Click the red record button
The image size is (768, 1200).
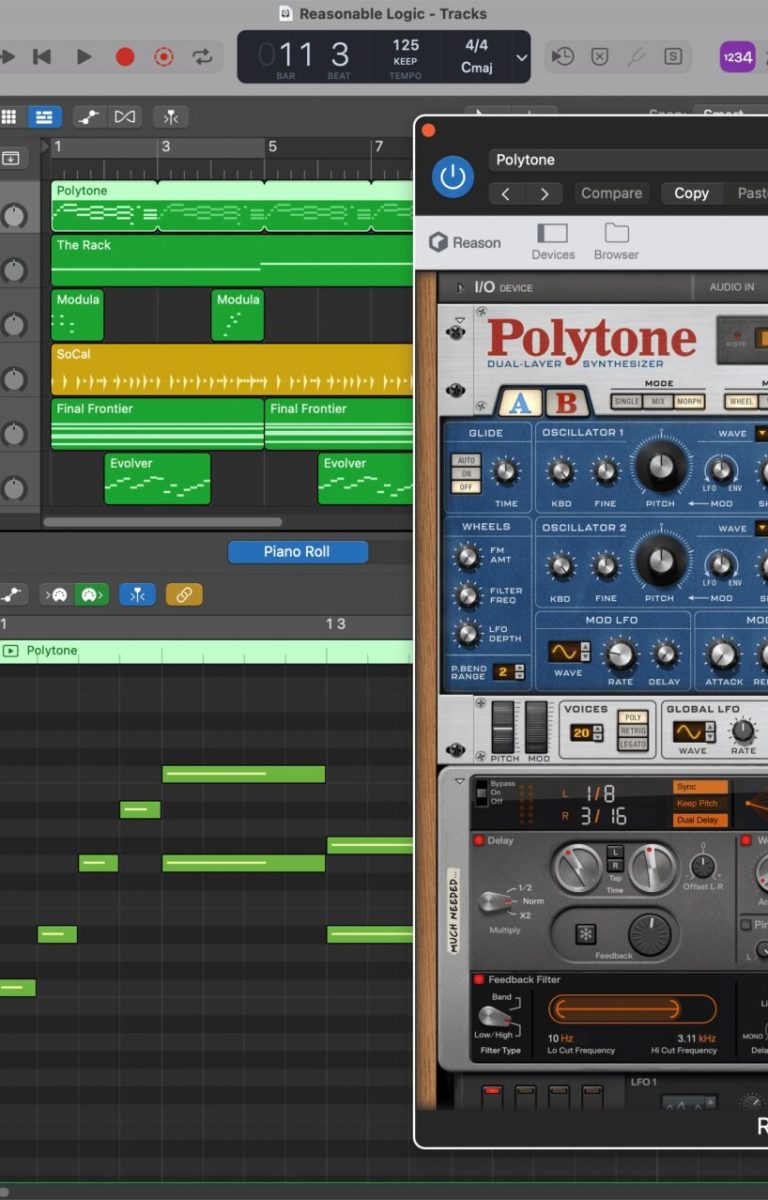(125, 57)
